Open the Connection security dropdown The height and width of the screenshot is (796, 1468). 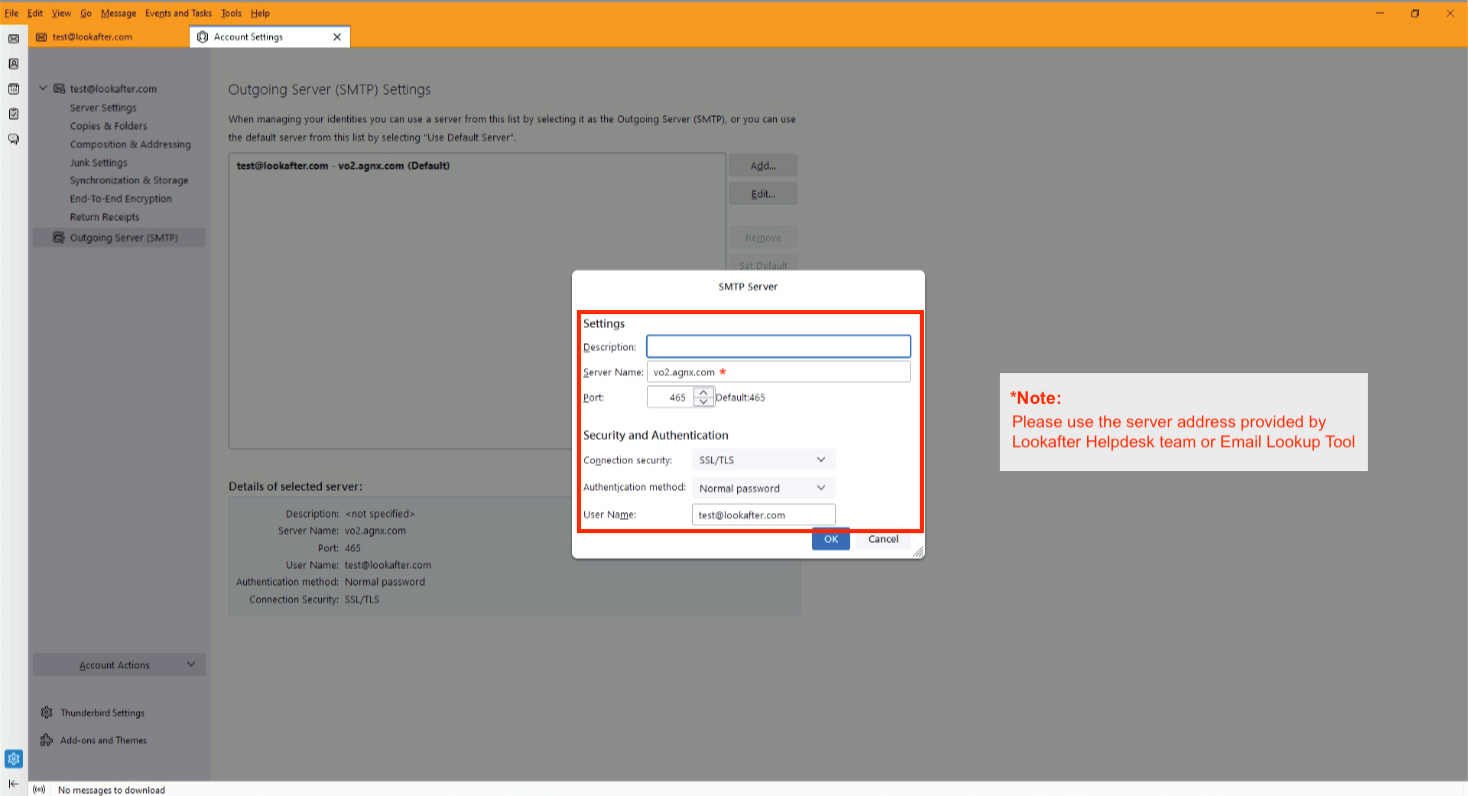point(763,460)
